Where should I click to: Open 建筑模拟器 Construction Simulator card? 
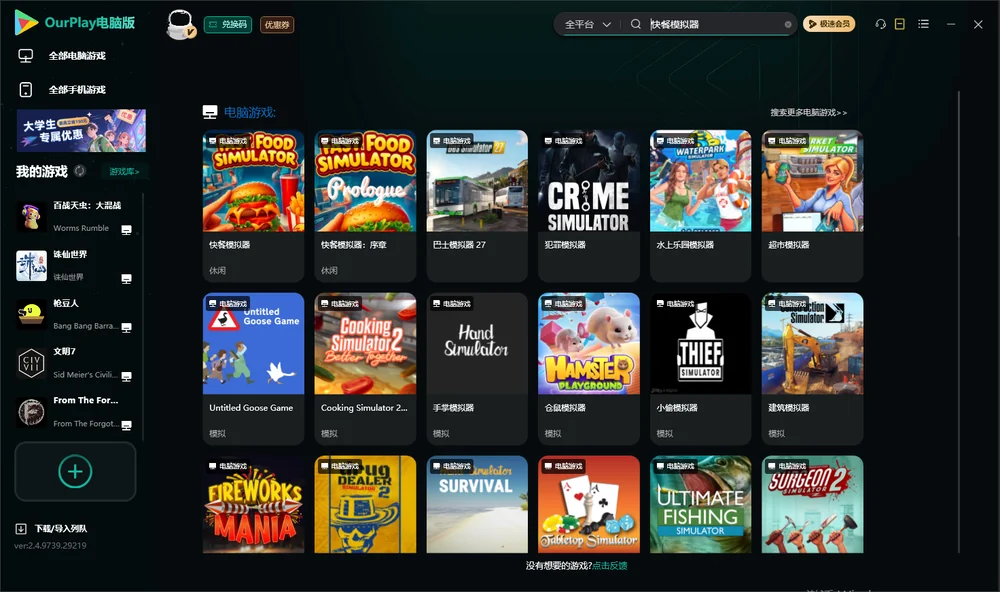click(x=812, y=369)
